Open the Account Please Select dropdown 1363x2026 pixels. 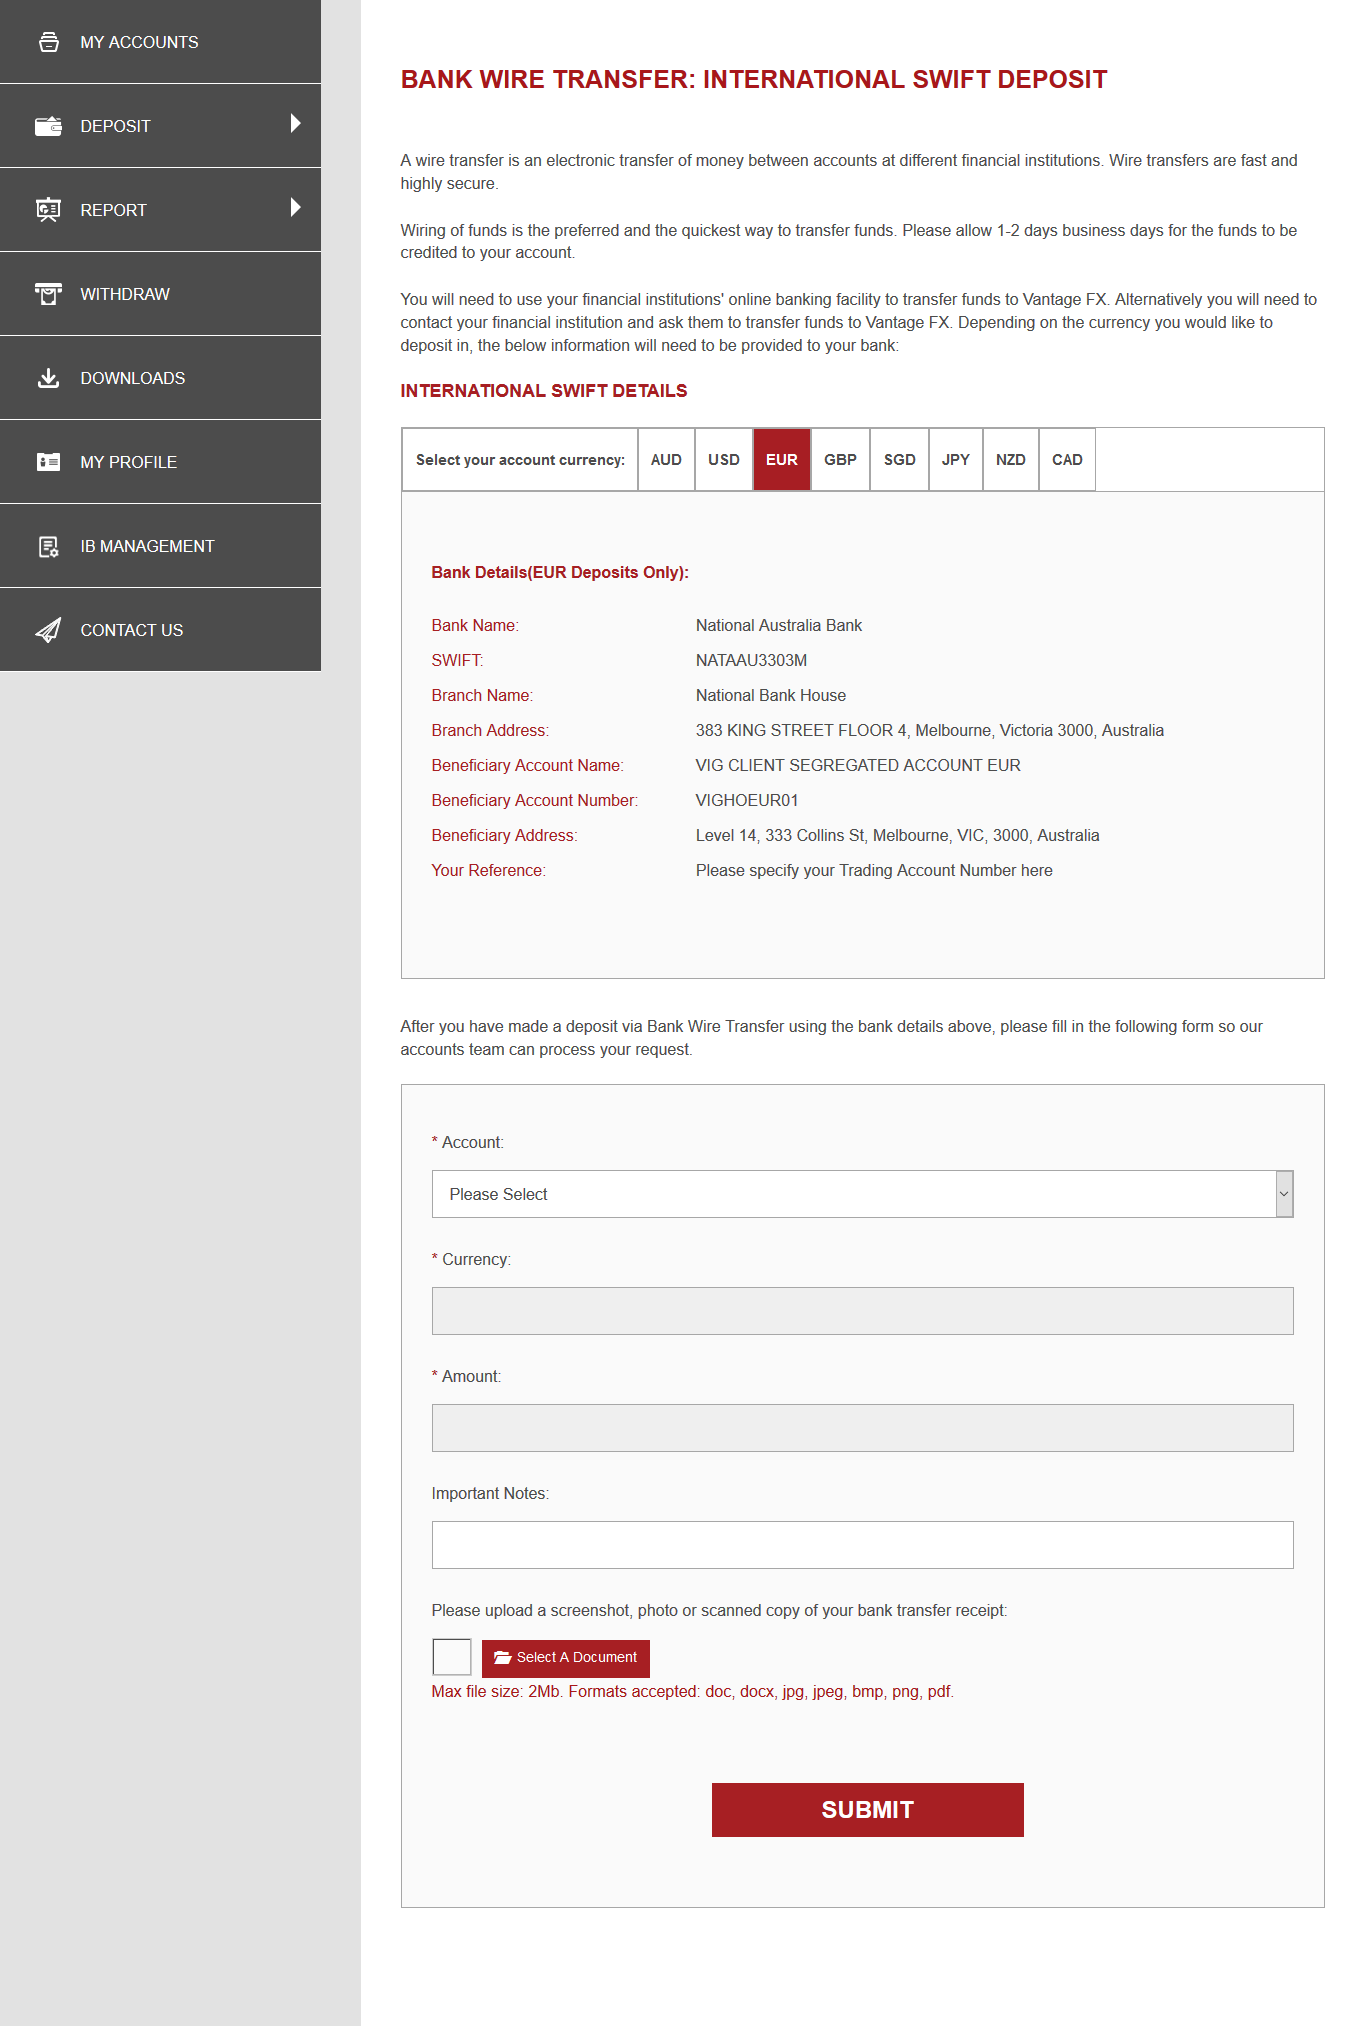pyautogui.click(x=861, y=1194)
